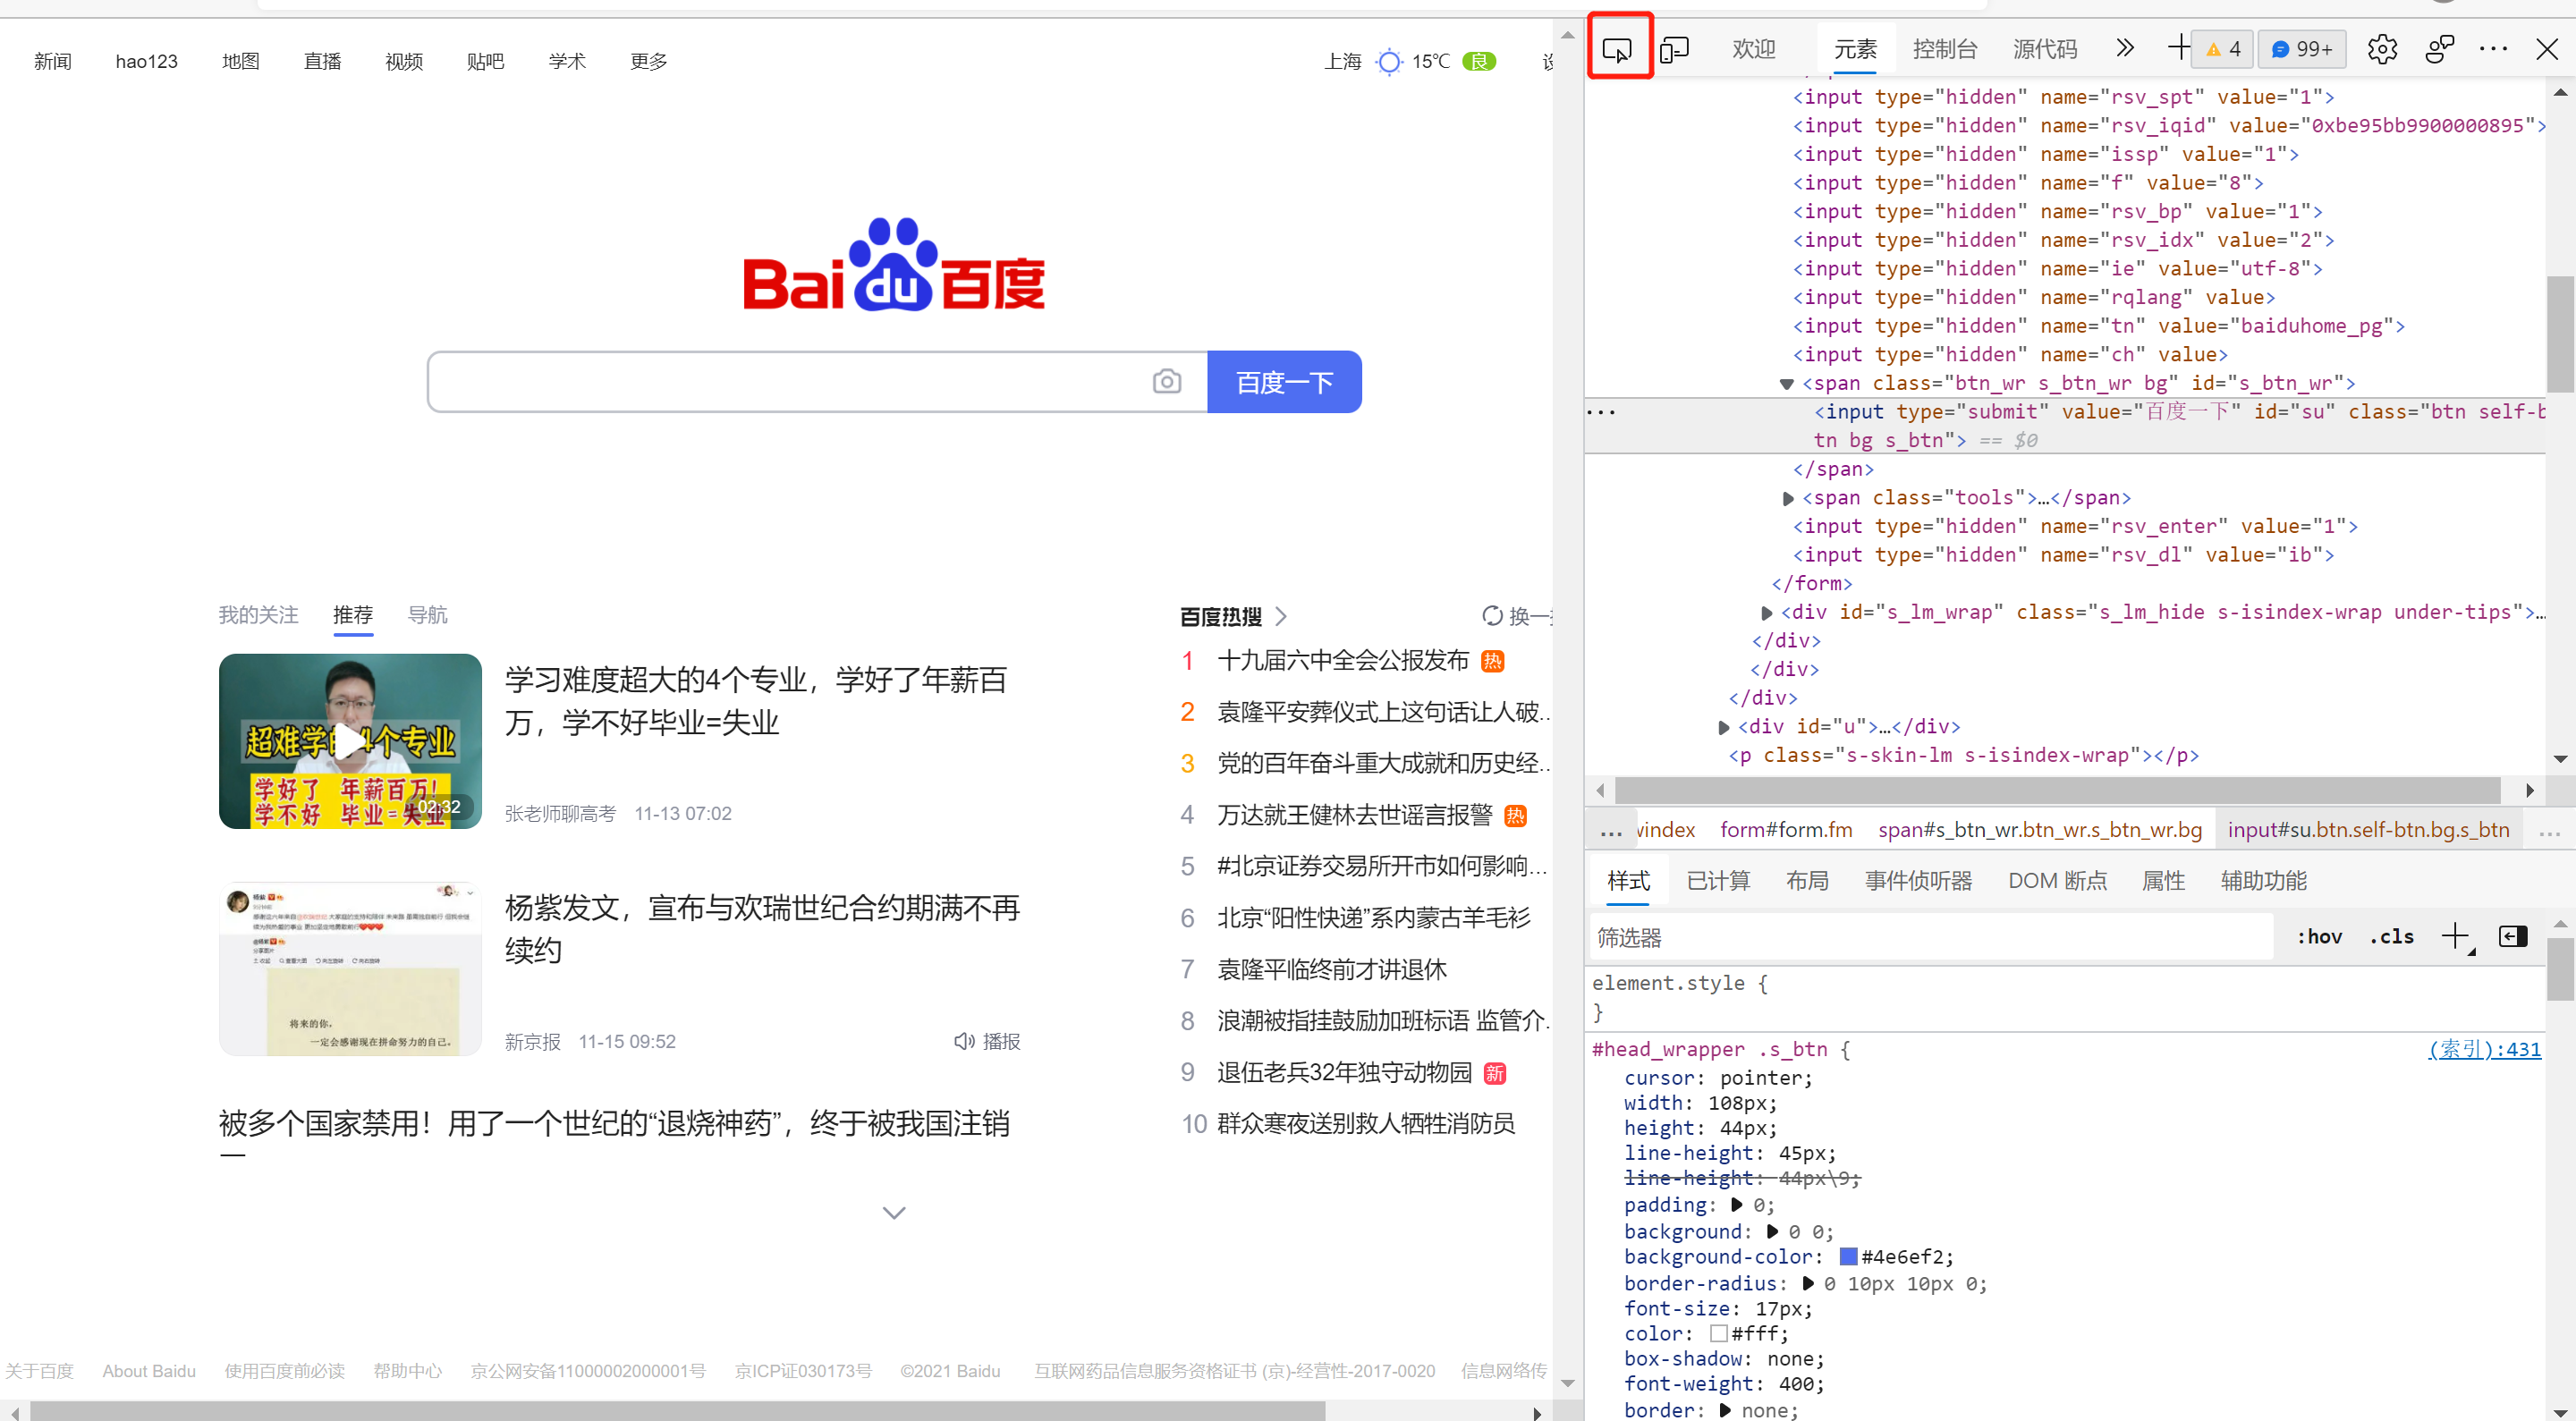Open the 99+ messages badge

(x=2302, y=49)
